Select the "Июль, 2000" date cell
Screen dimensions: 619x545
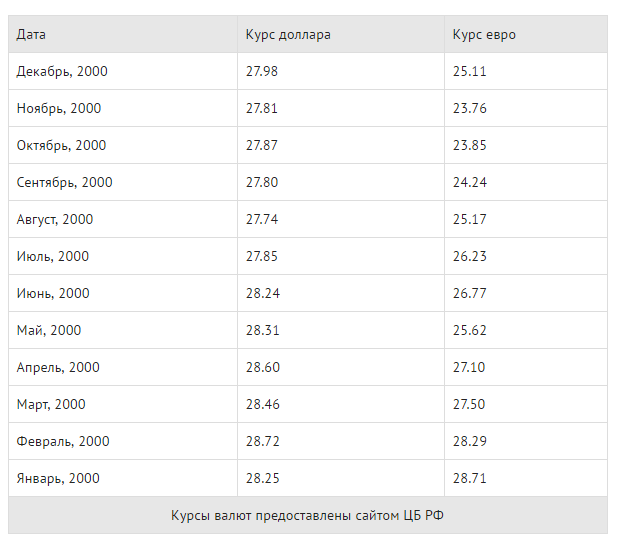pyautogui.click(x=53, y=257)
